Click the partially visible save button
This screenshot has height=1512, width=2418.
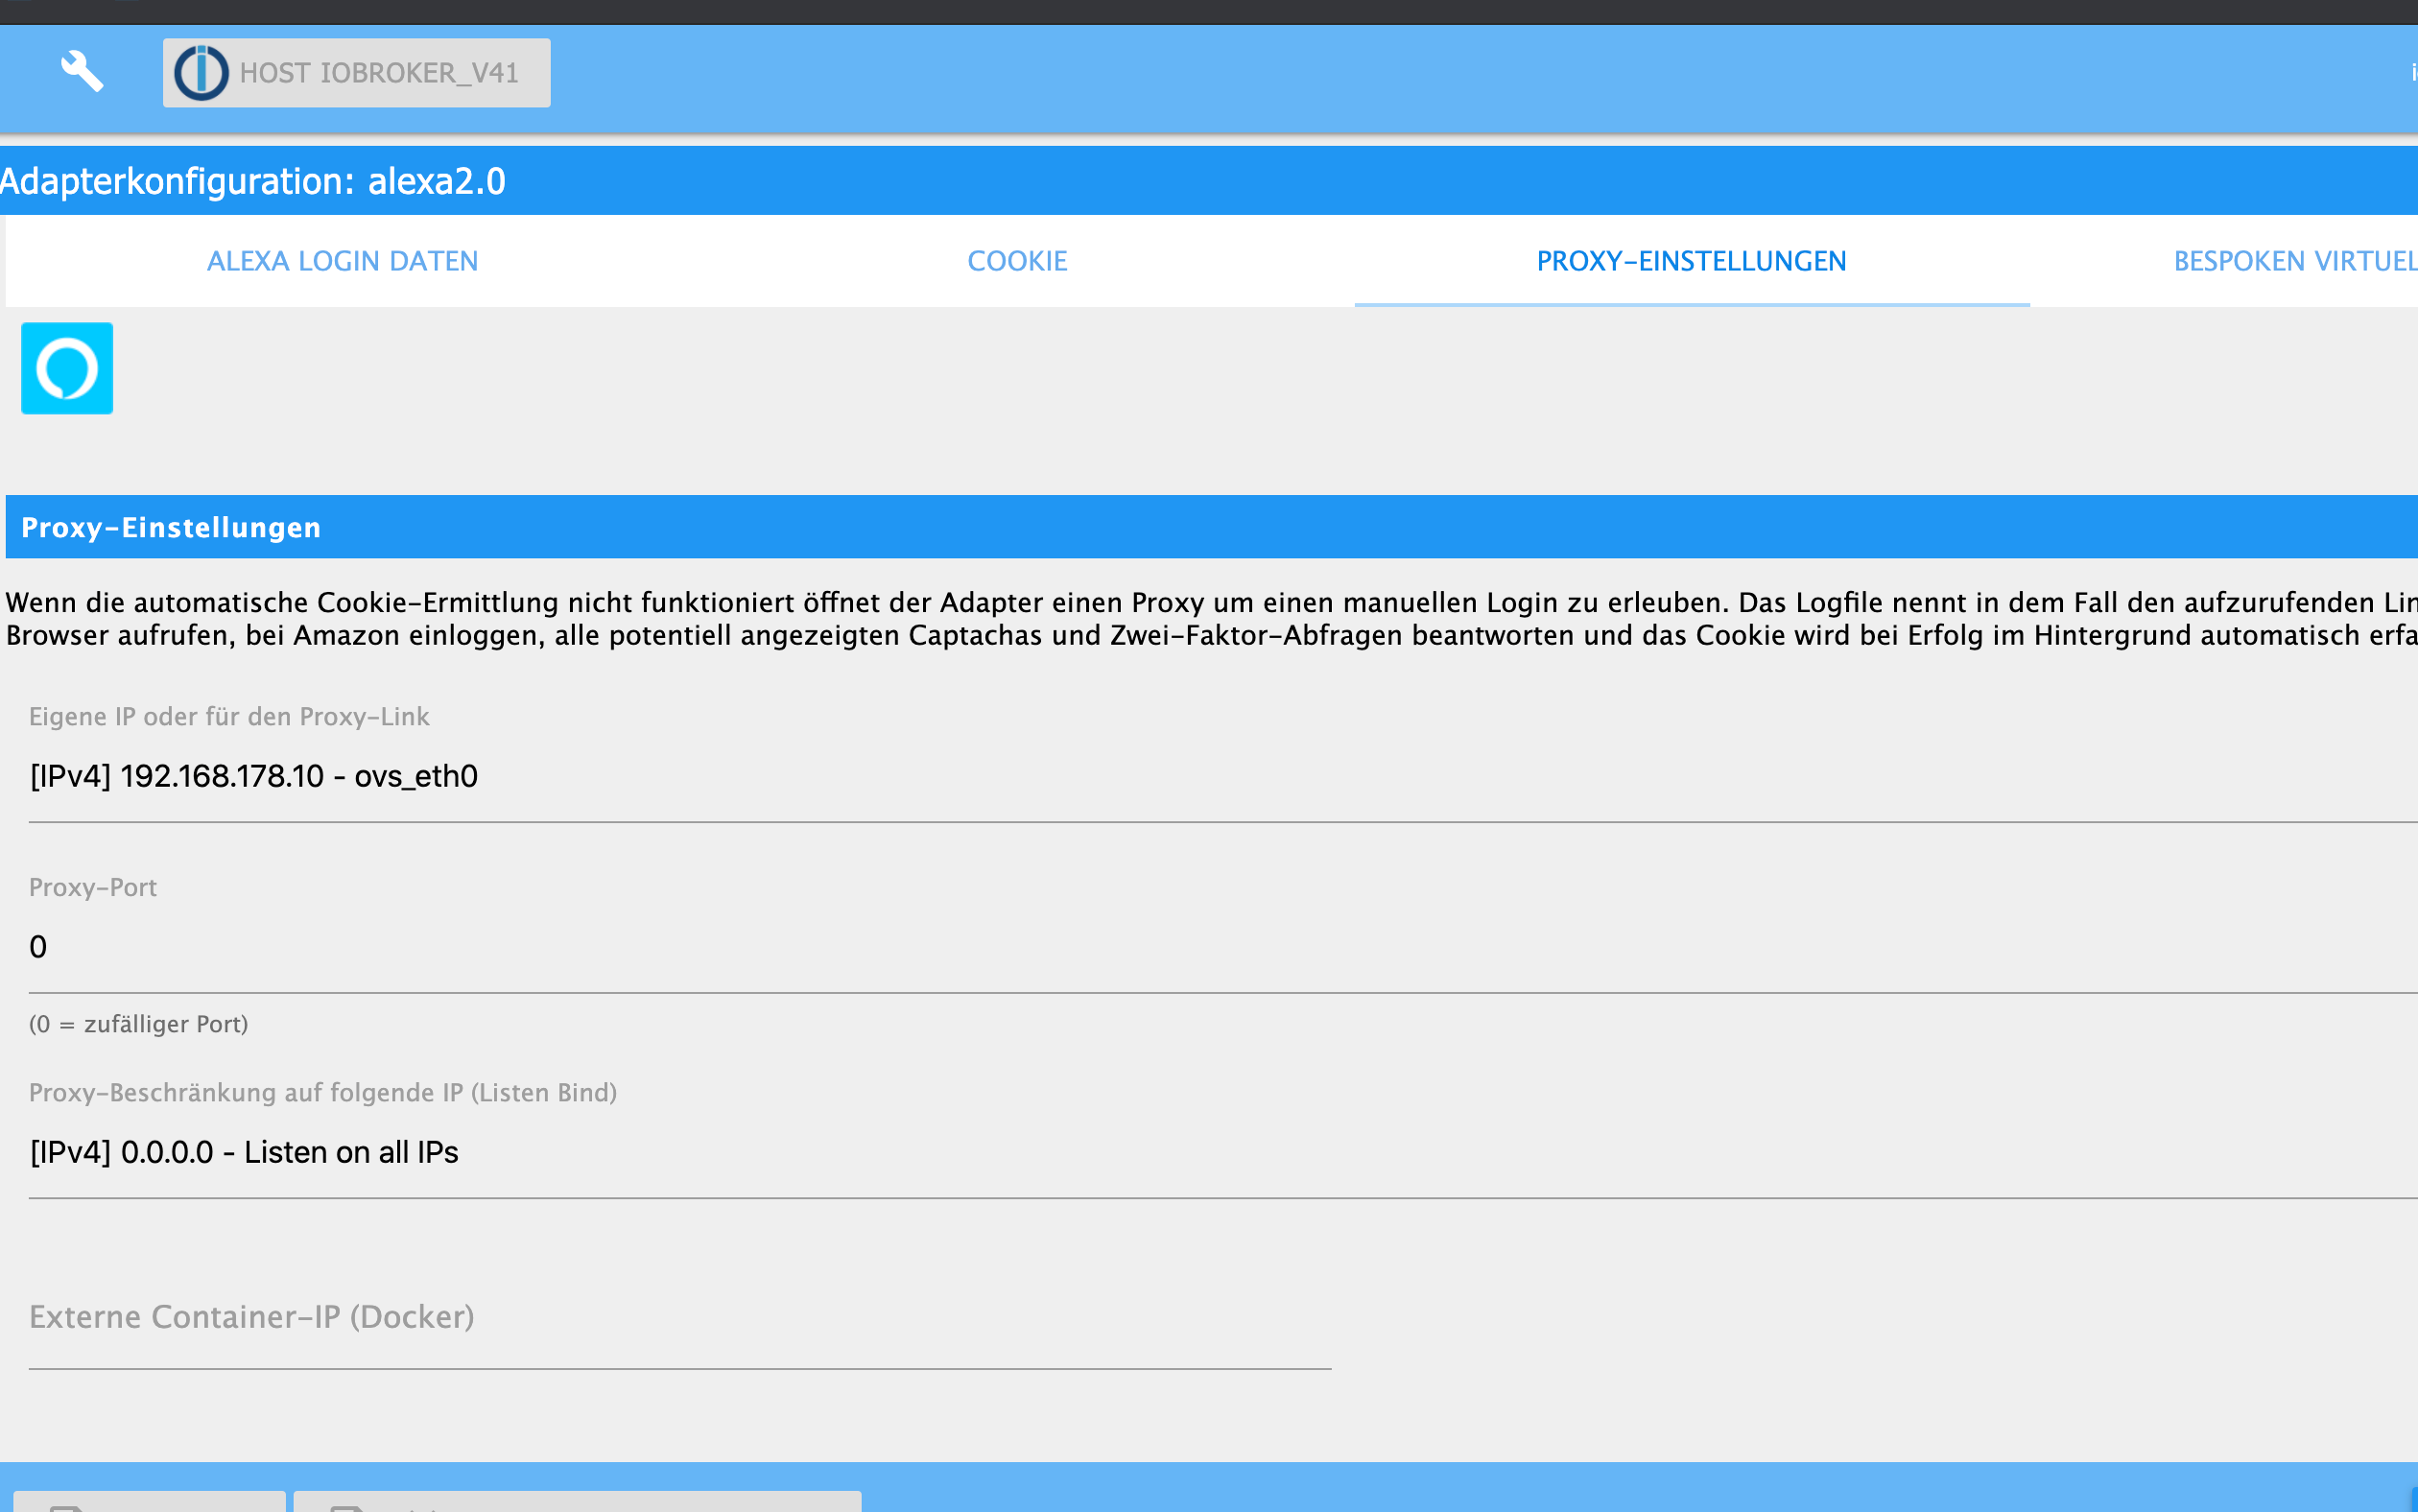pyautogui.click(x=150, y=1501)
